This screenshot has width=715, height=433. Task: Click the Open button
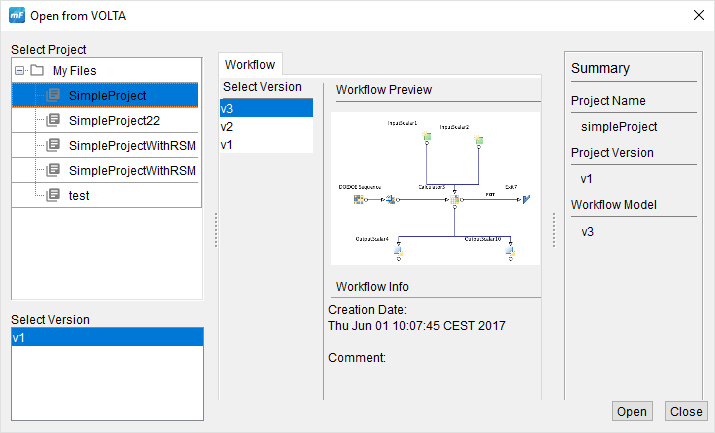coord(632,412)
